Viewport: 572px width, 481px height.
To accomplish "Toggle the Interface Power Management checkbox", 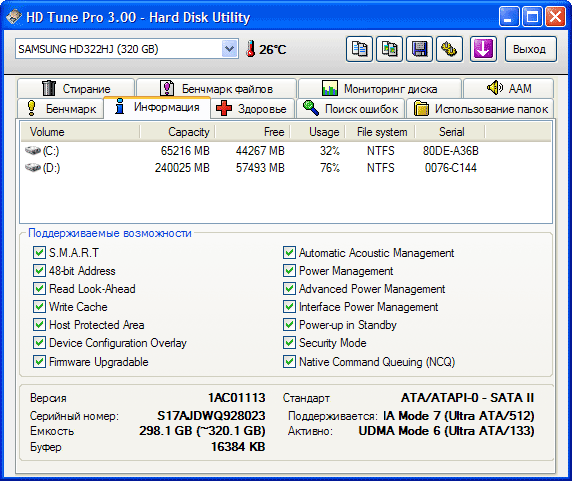I will (x=289, y=306).
